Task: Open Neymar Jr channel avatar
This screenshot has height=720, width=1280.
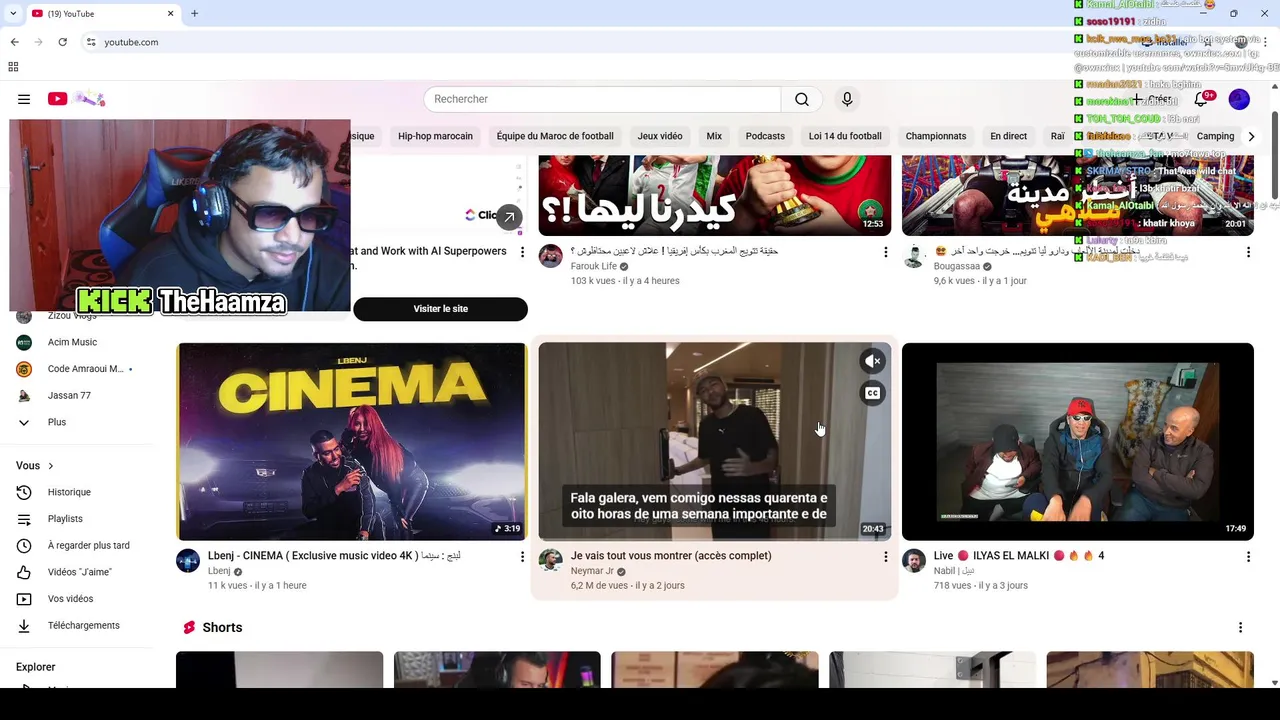Action: [x=550, y=560]
